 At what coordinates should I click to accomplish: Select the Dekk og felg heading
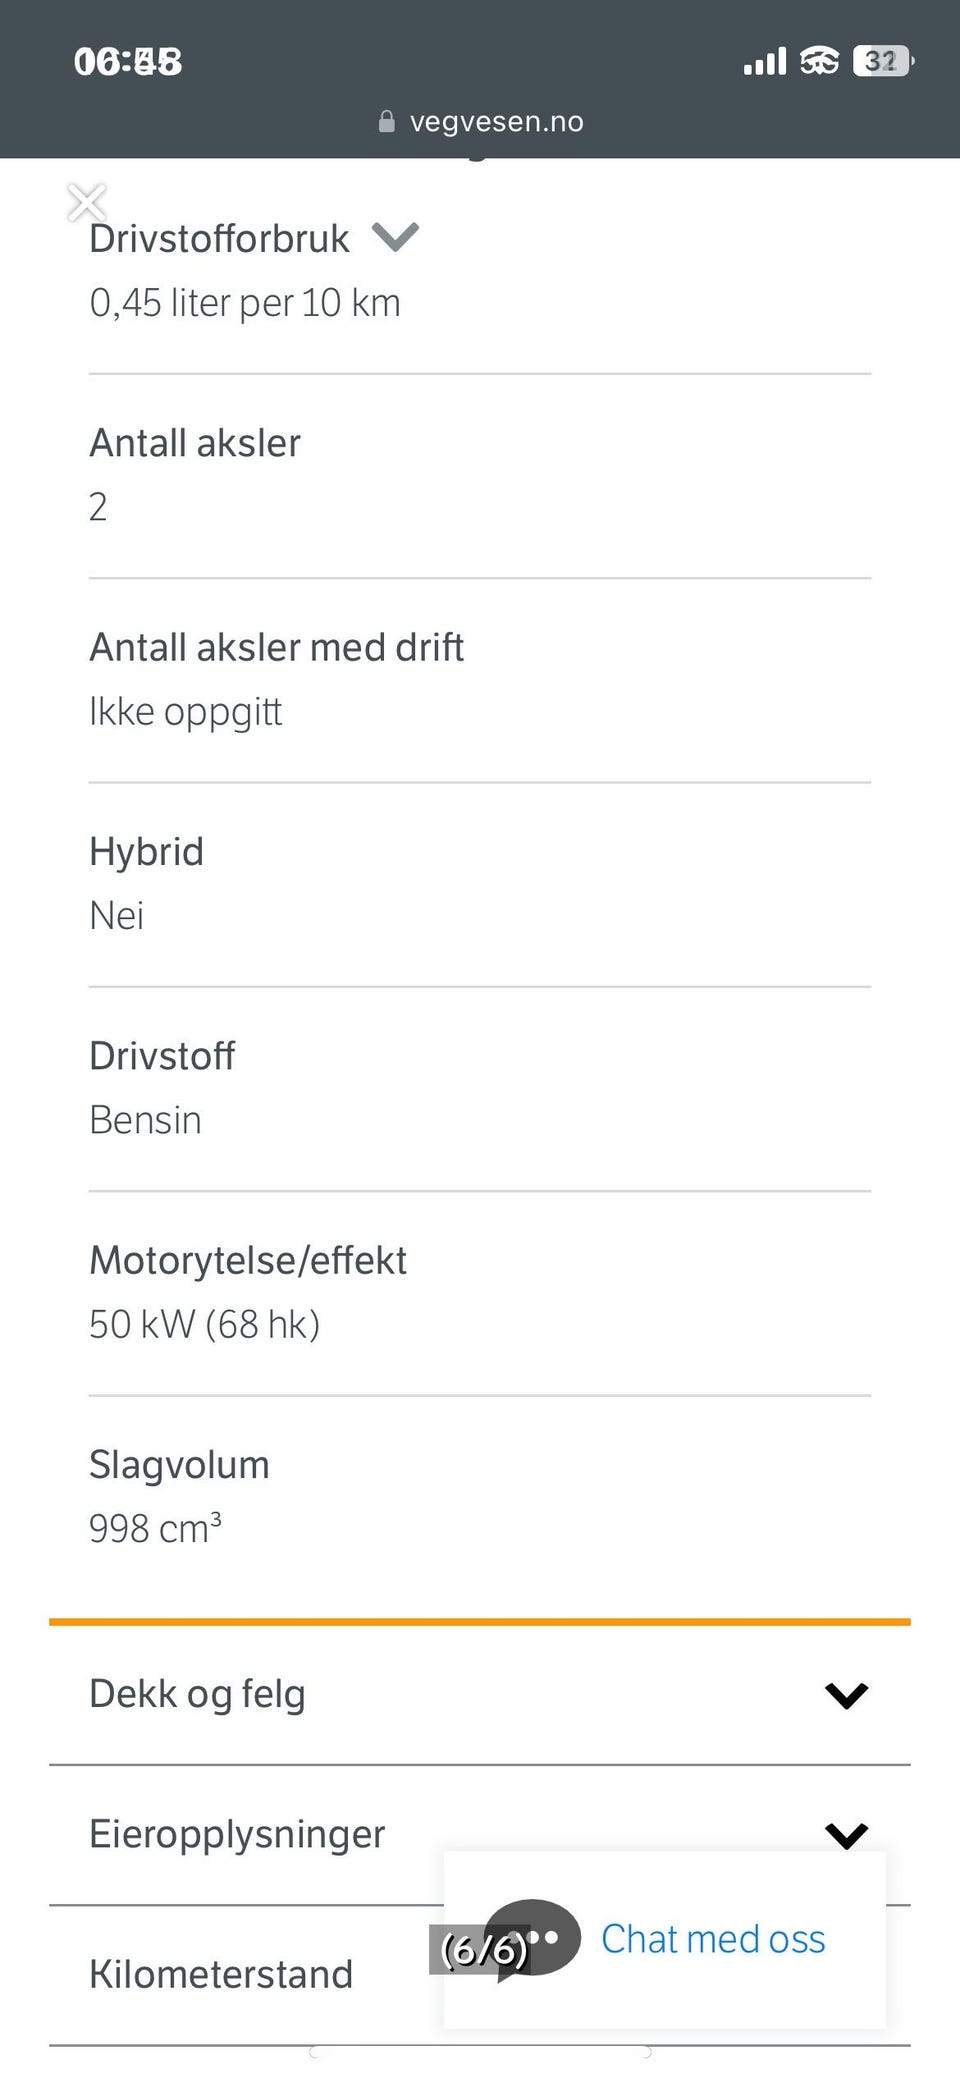pos(197,1694)
